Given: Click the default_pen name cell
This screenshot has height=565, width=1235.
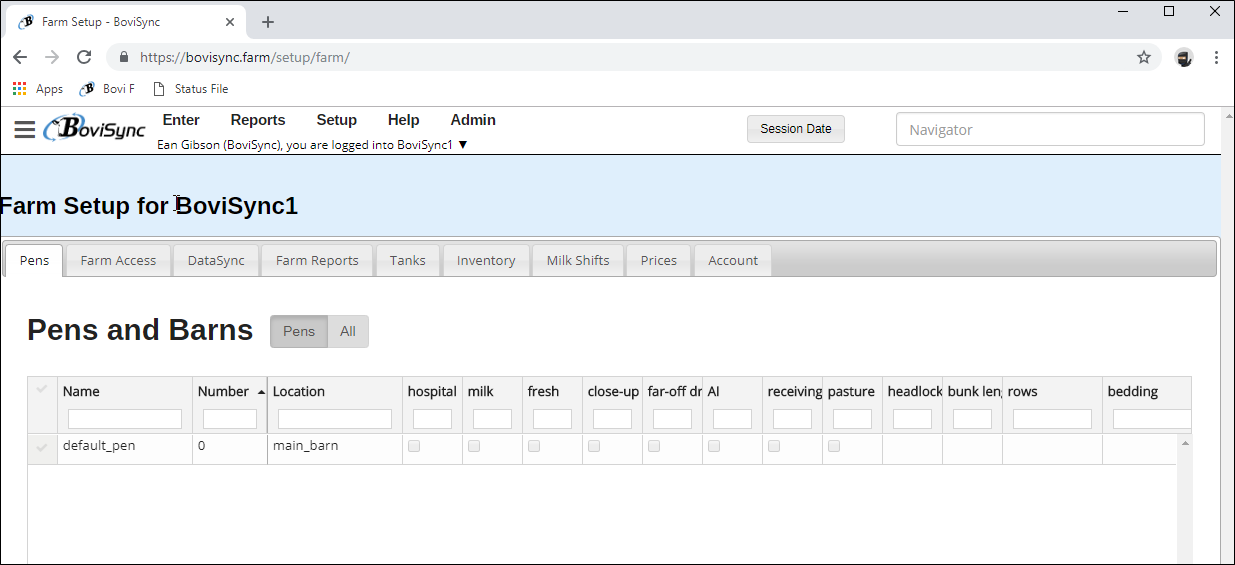Looking at the screenshot, I should [x=125, y=448].
